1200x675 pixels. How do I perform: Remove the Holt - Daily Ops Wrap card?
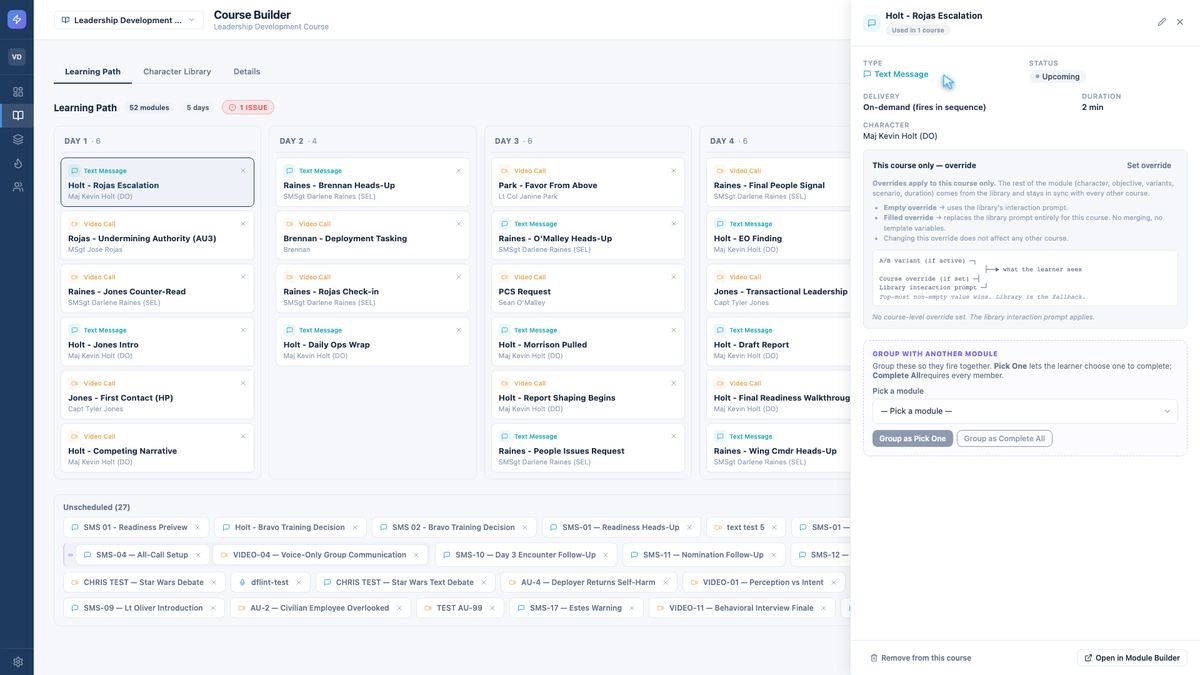pos(459,330)
